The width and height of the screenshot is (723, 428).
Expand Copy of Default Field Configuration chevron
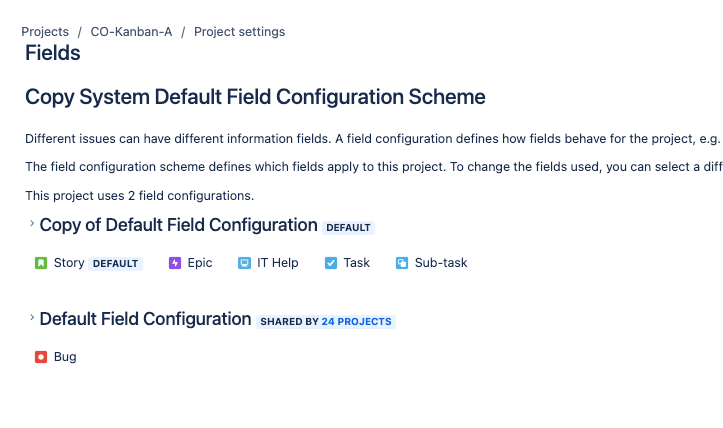click(32, 223)
